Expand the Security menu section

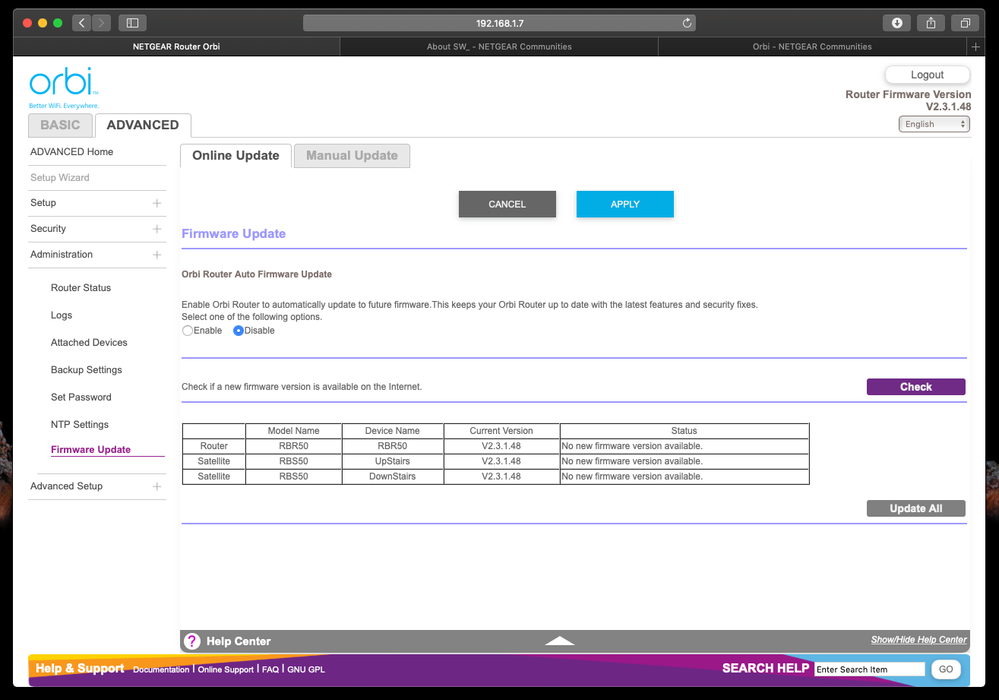pos(157,229)
